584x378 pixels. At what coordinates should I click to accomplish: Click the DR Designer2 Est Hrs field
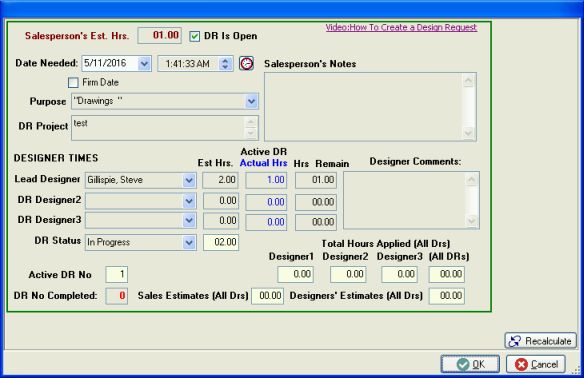221,201
